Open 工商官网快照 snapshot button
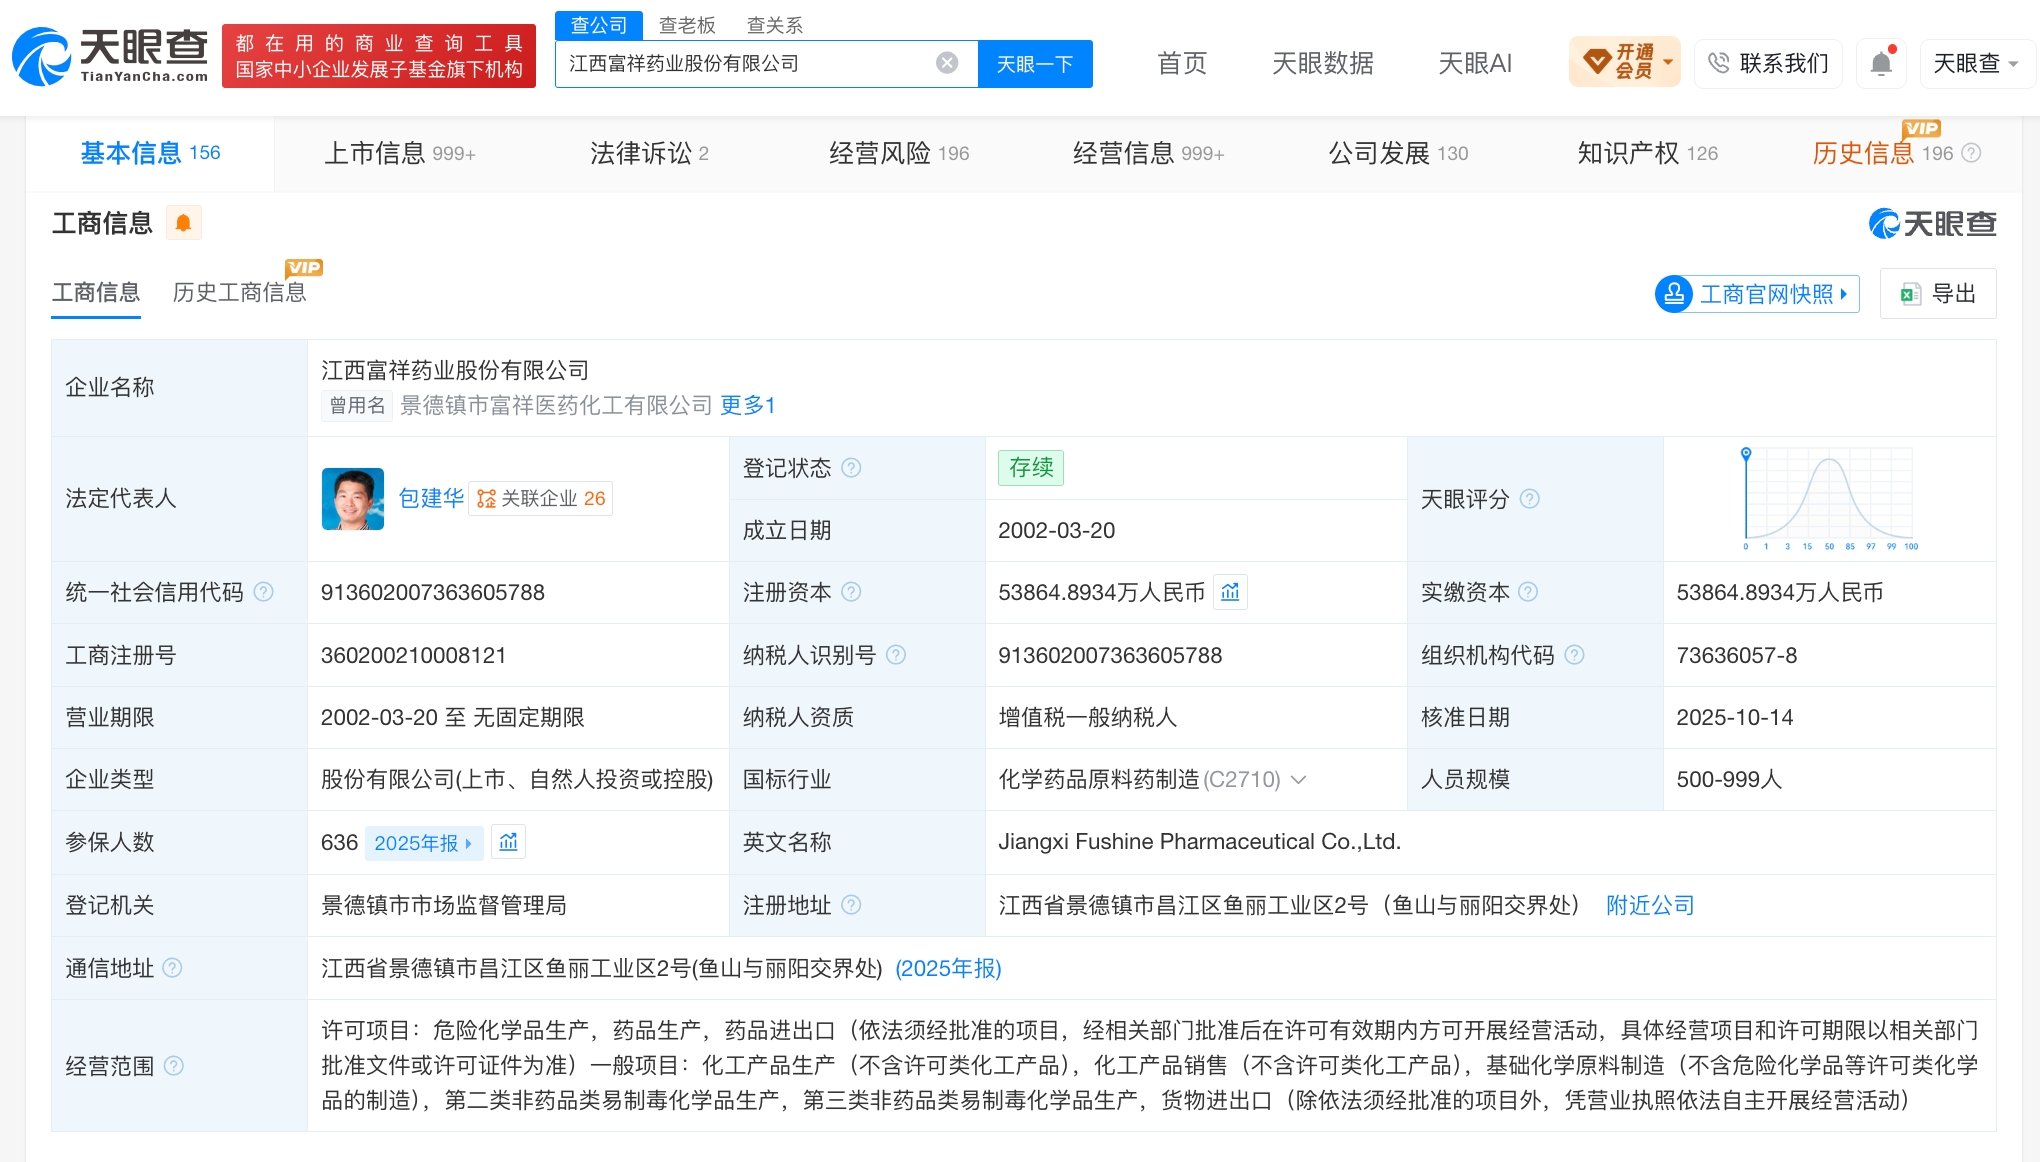Screen dimensions: 2040x1162 [1757, 294]
